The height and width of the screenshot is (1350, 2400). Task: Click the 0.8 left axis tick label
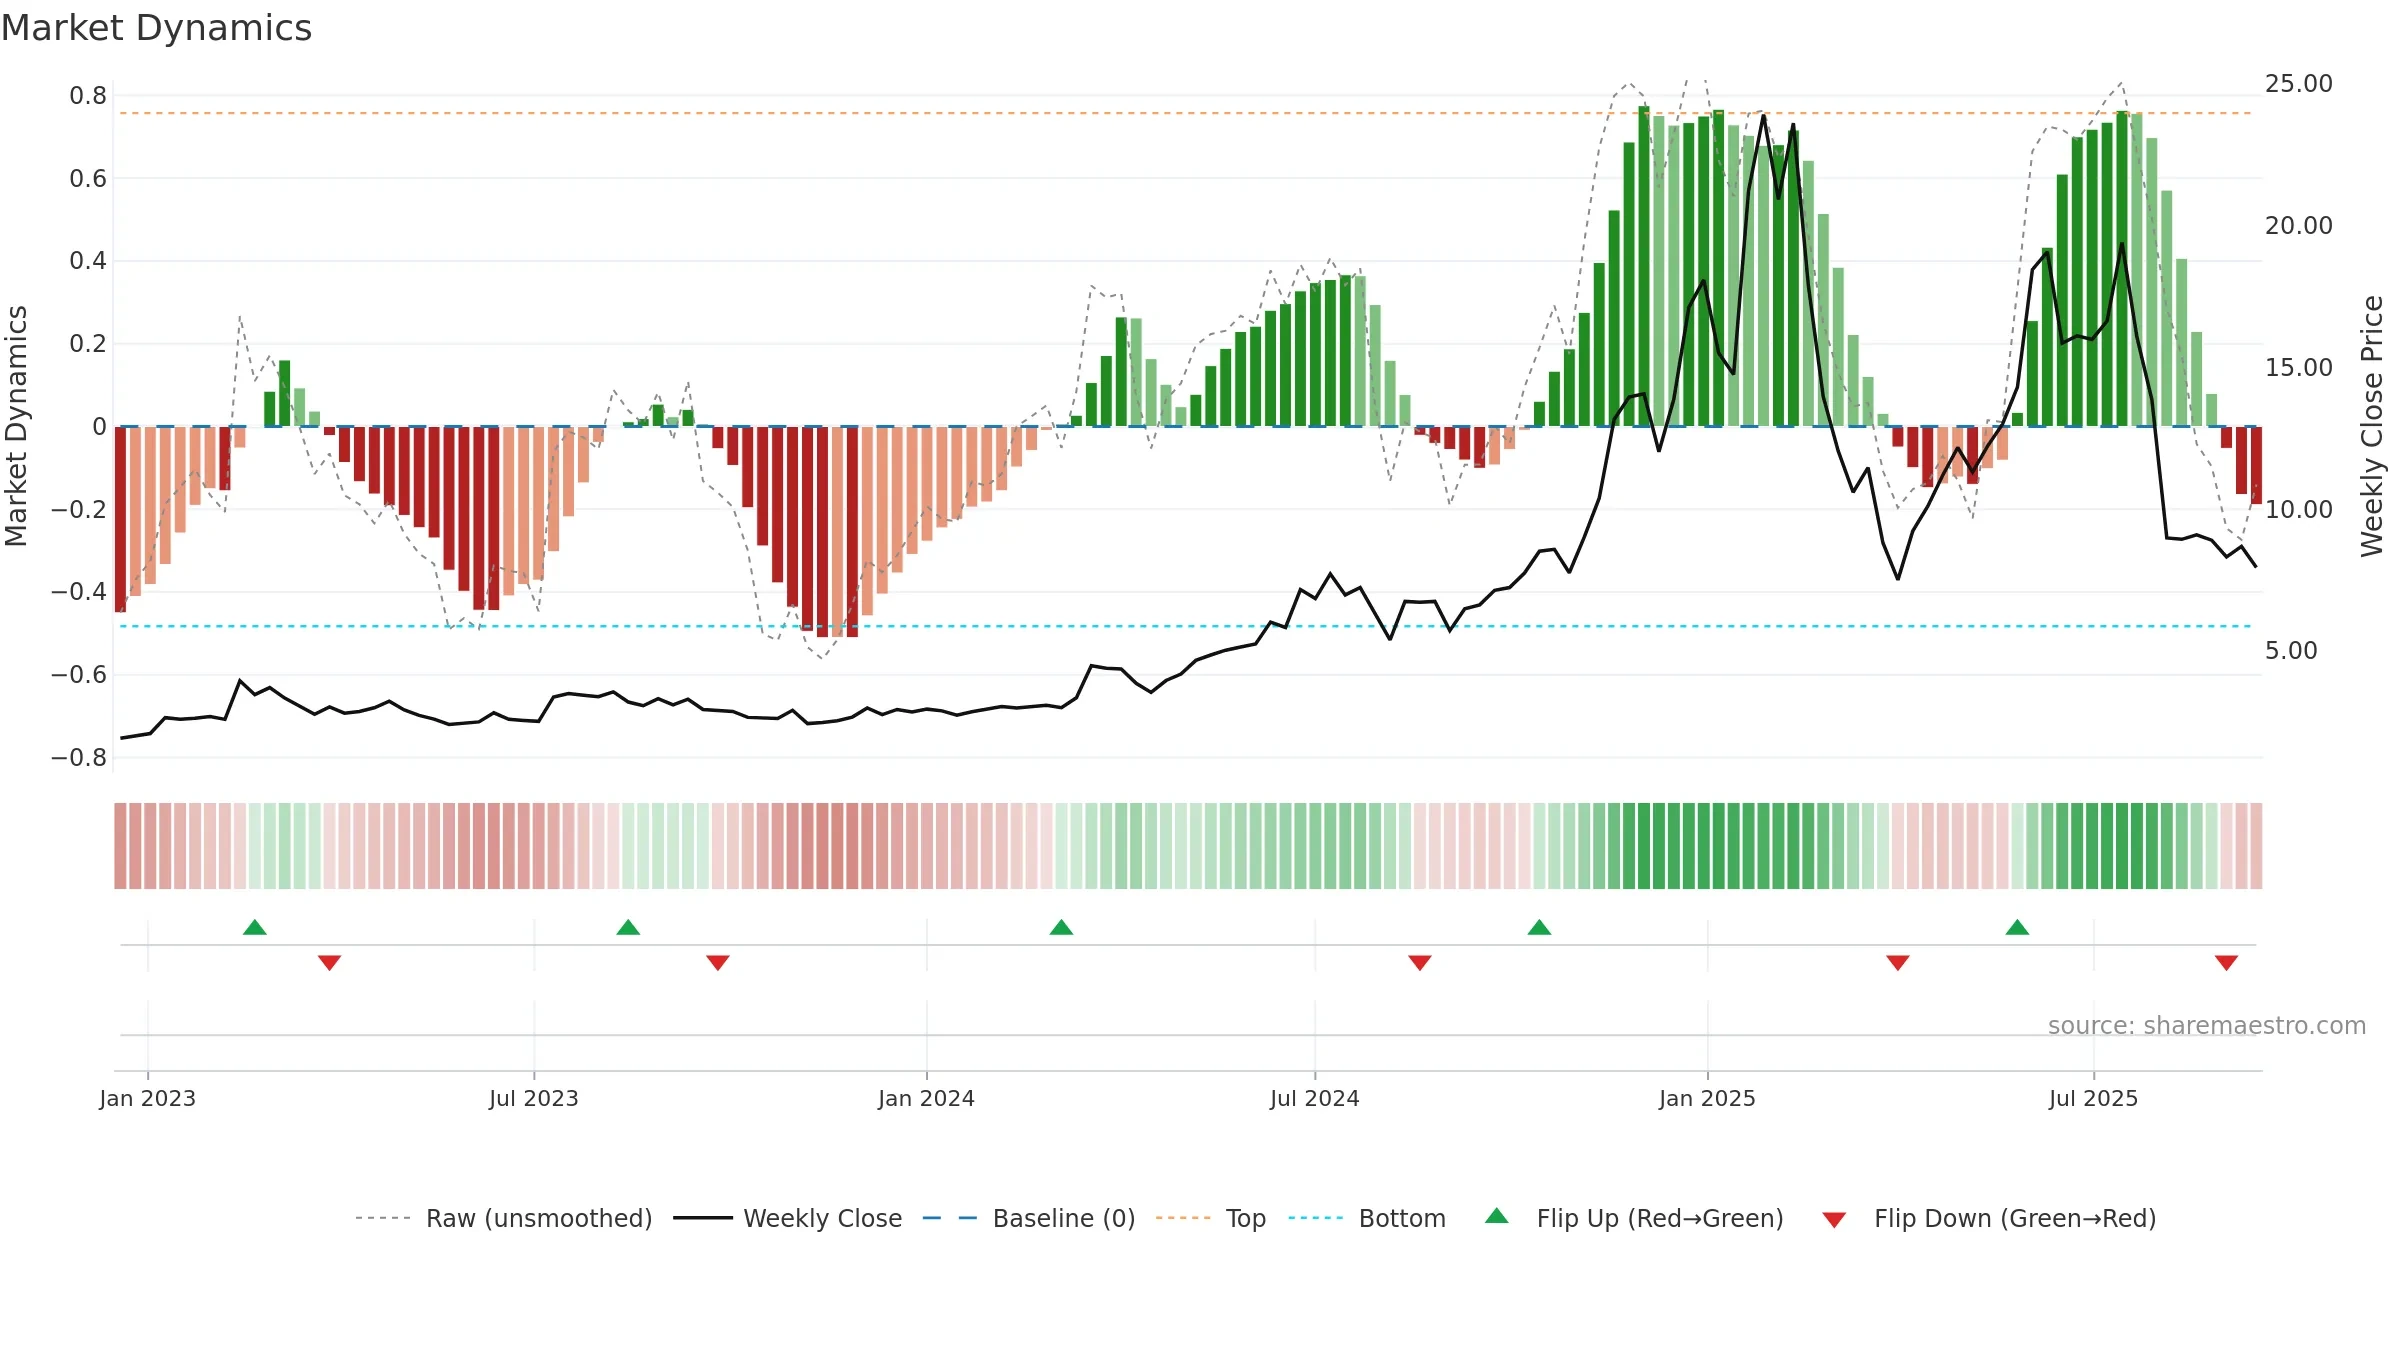coord(88,96)
